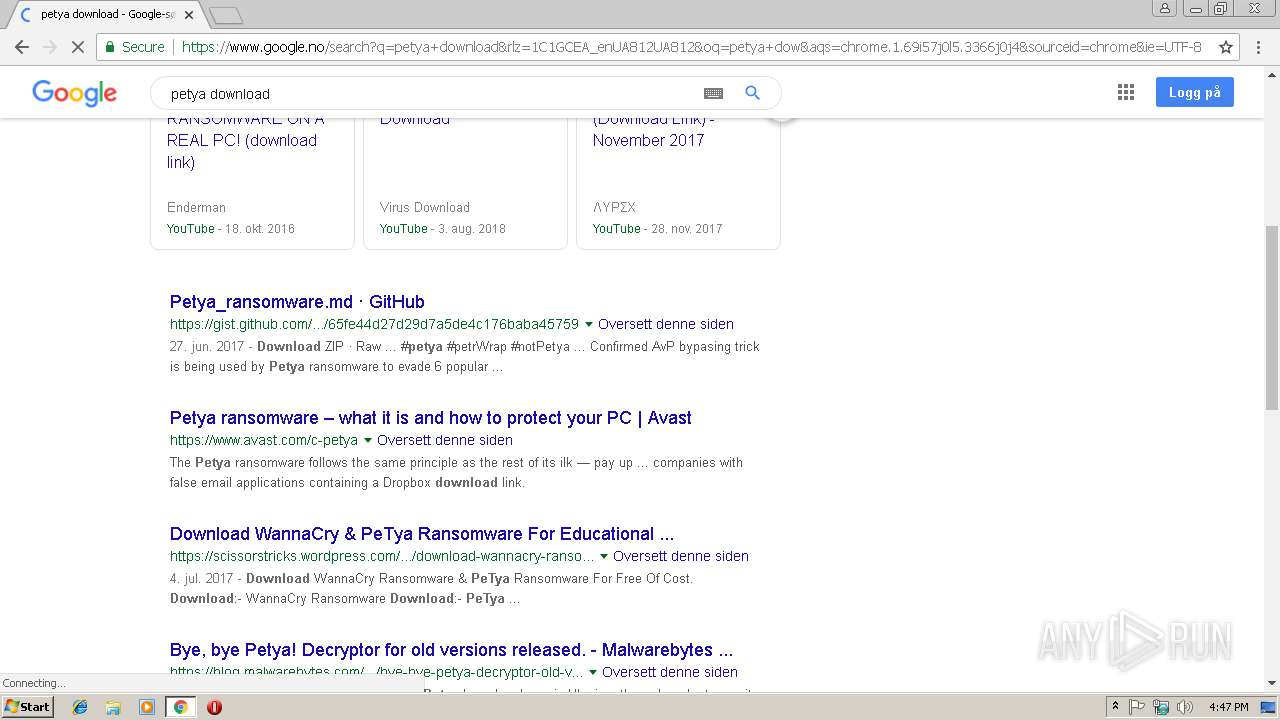This screenshot has width=1280, height=720.
Task: Click Oversett denne siden for scissorstricks result
Action: point(681,556)
